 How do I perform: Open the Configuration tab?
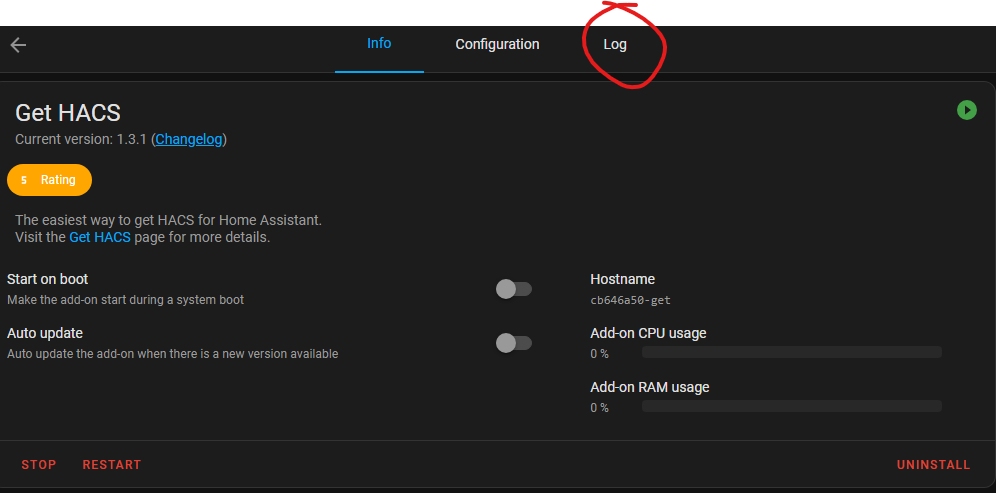point(497,44)
